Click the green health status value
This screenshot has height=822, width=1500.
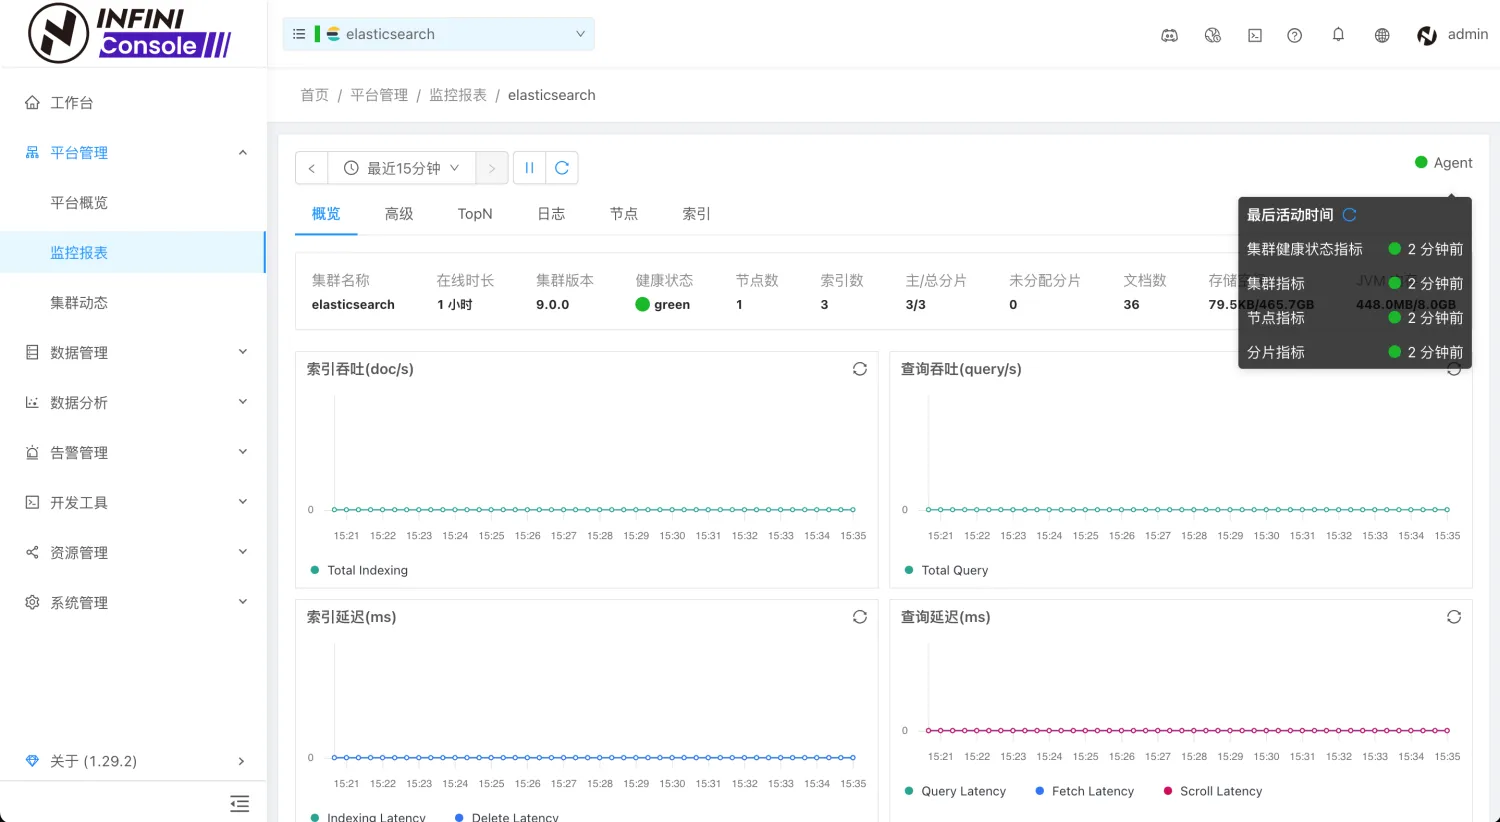click(x=663, y=304)
